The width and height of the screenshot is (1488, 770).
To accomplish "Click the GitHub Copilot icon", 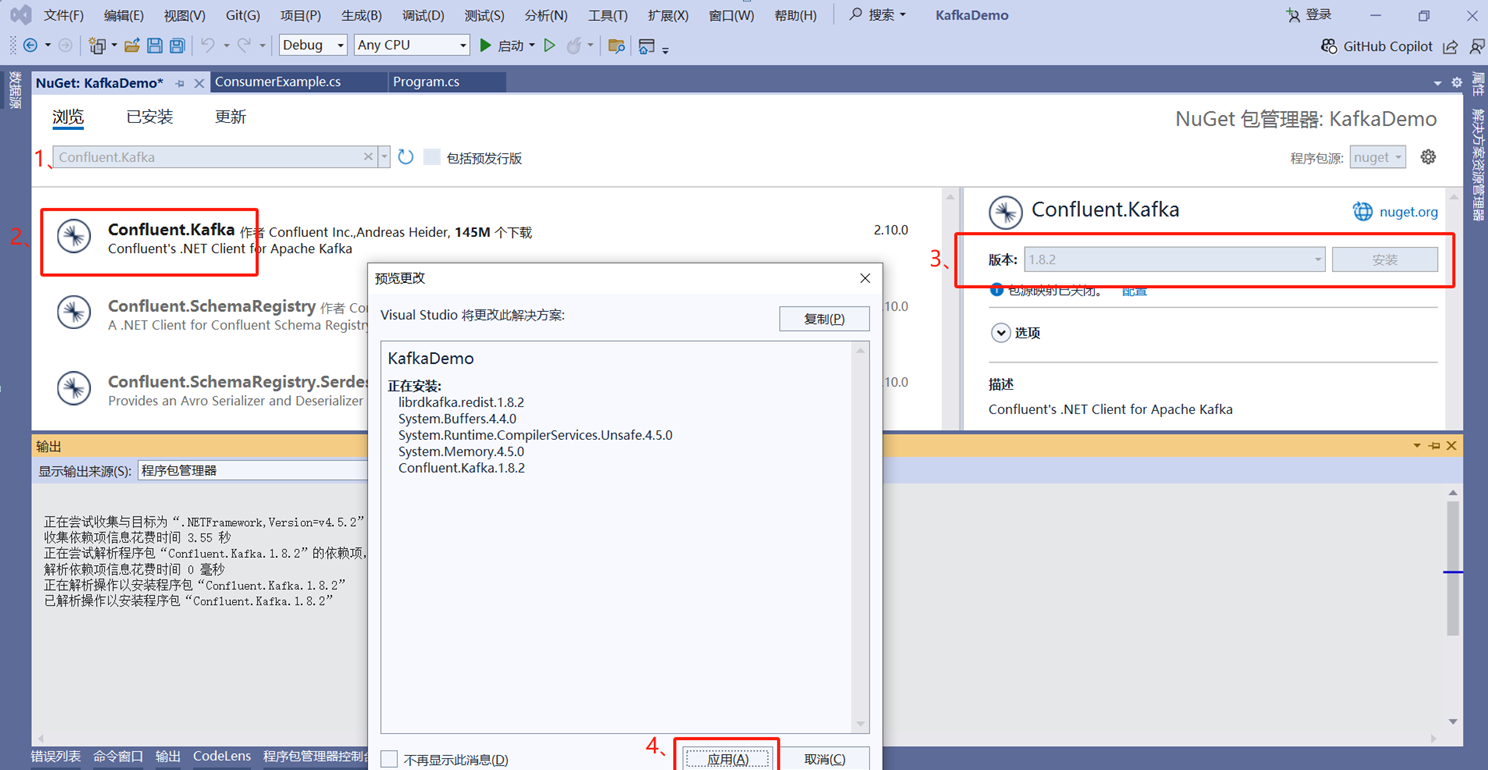I will pyautogui.click(x=1329, y=46).
